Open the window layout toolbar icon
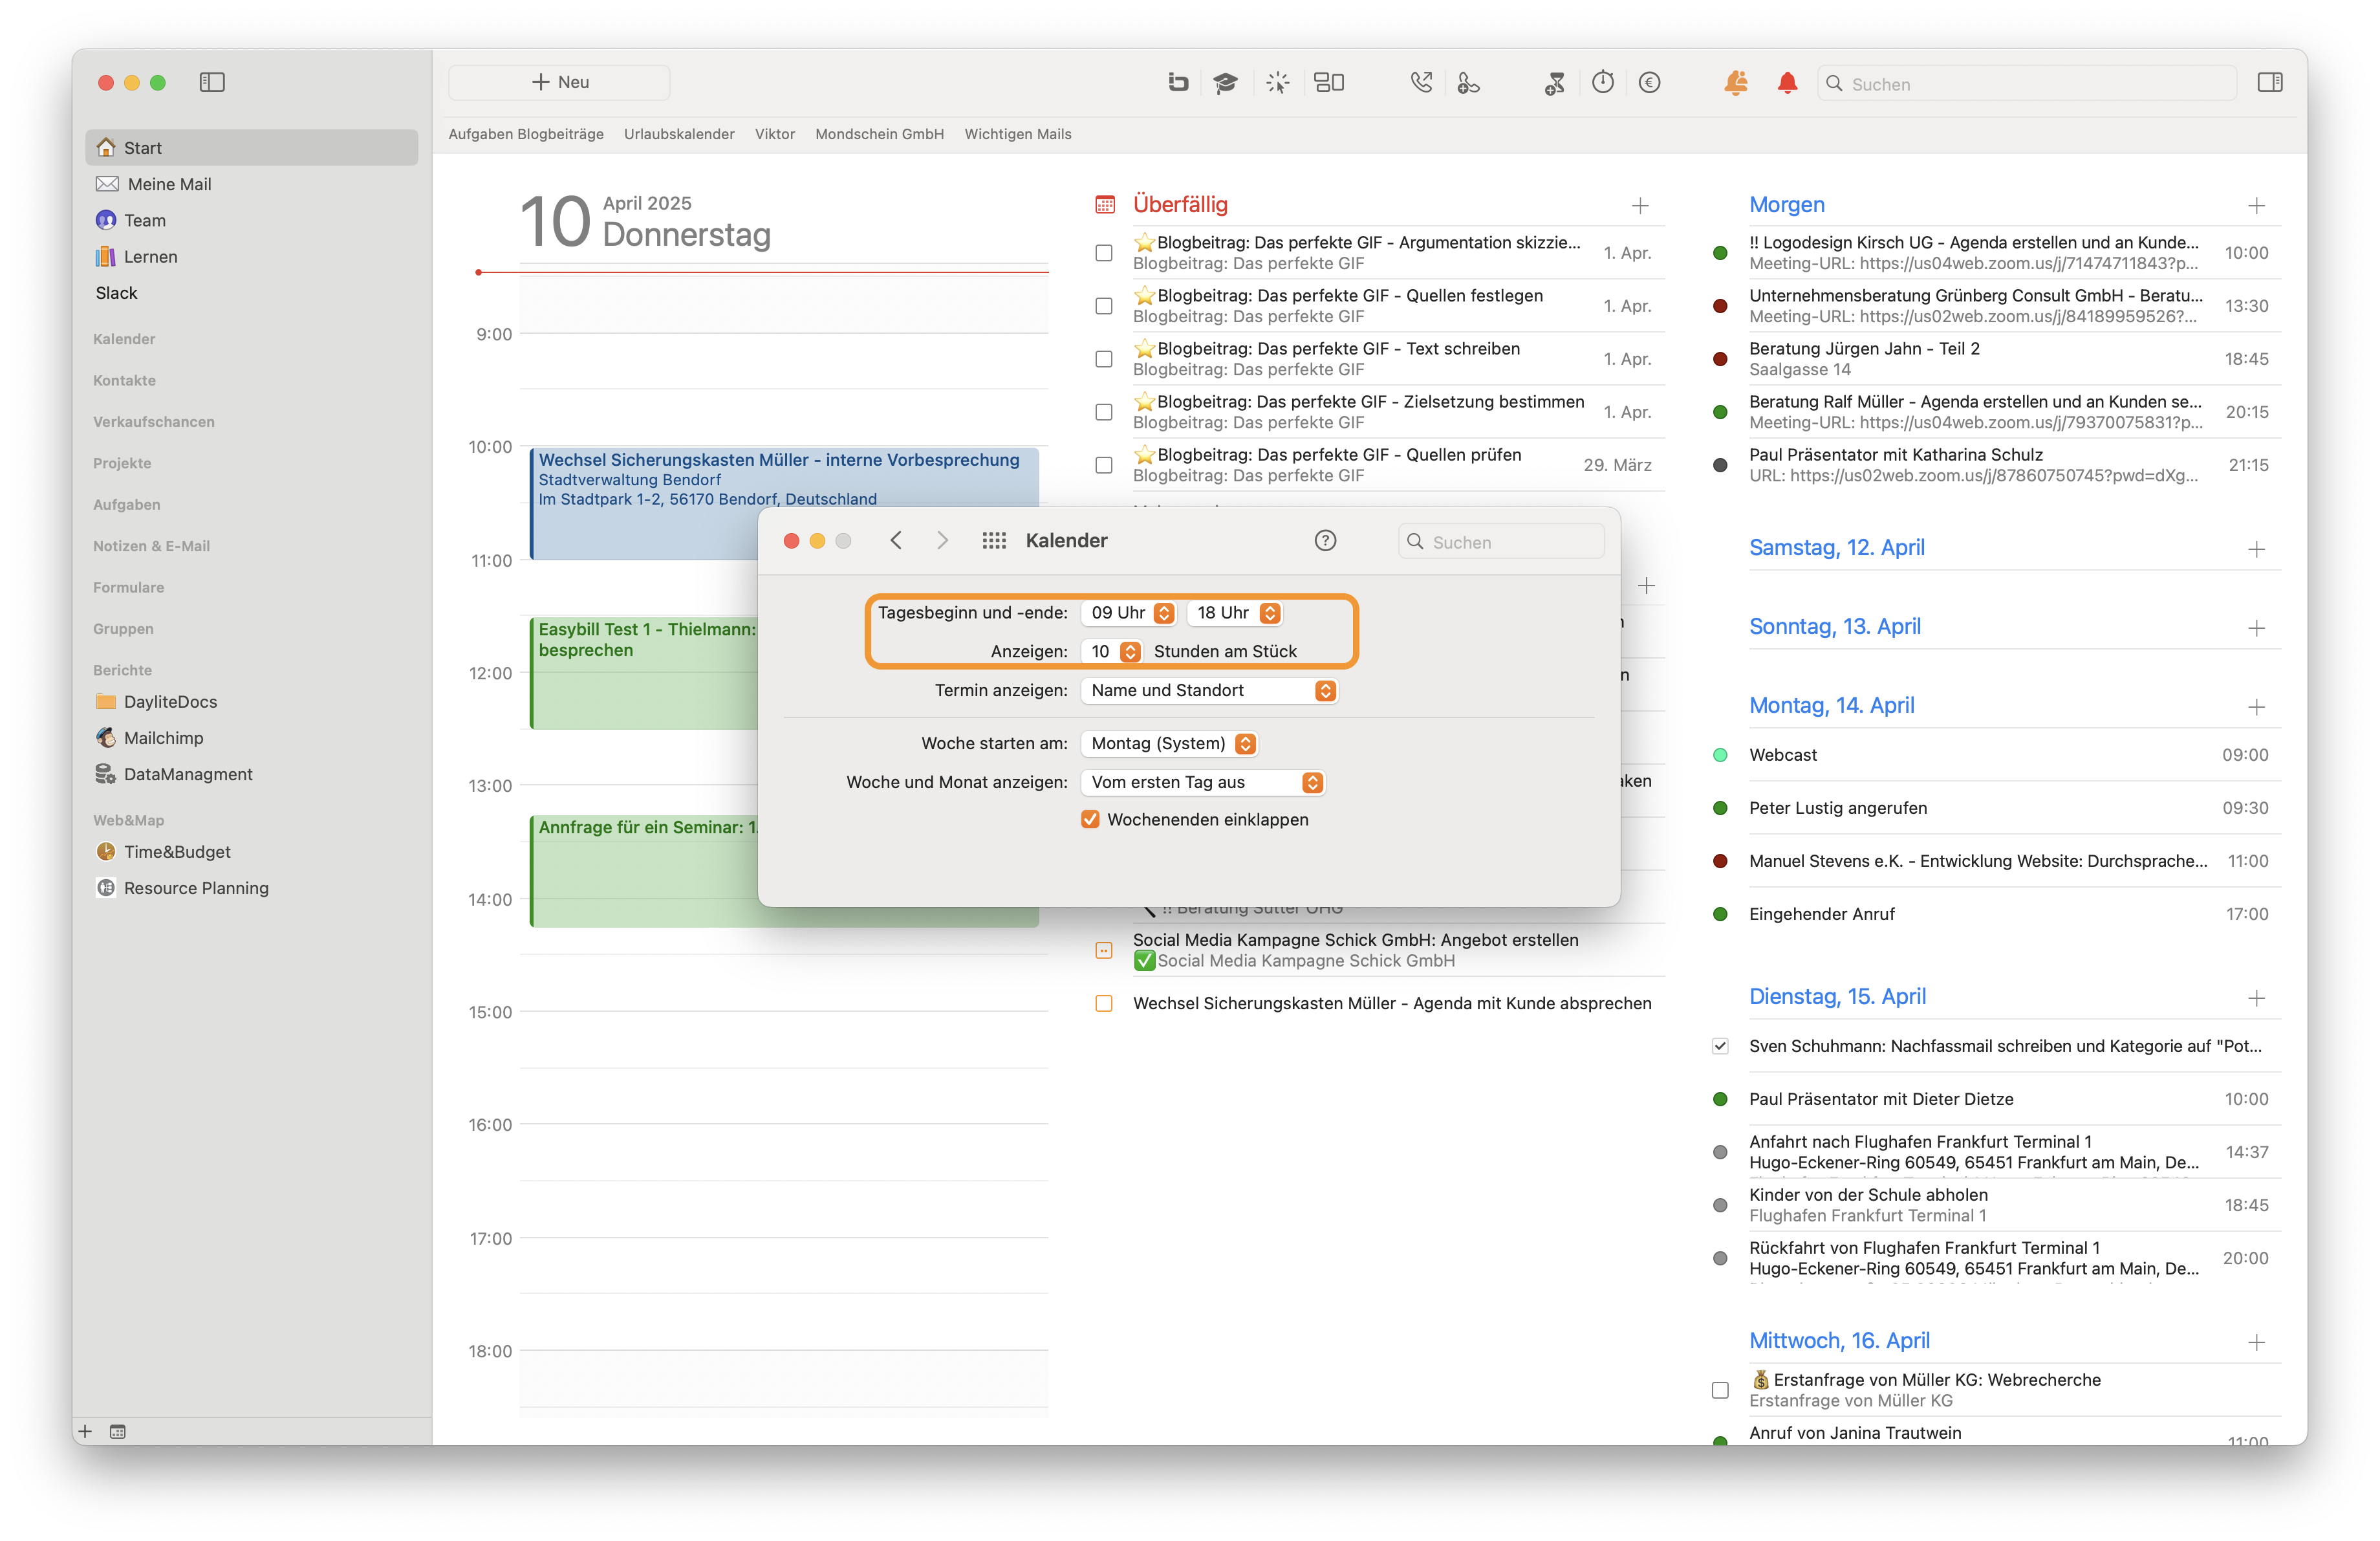Viewport: 2380px width, 1541px height. point(1329,82)
